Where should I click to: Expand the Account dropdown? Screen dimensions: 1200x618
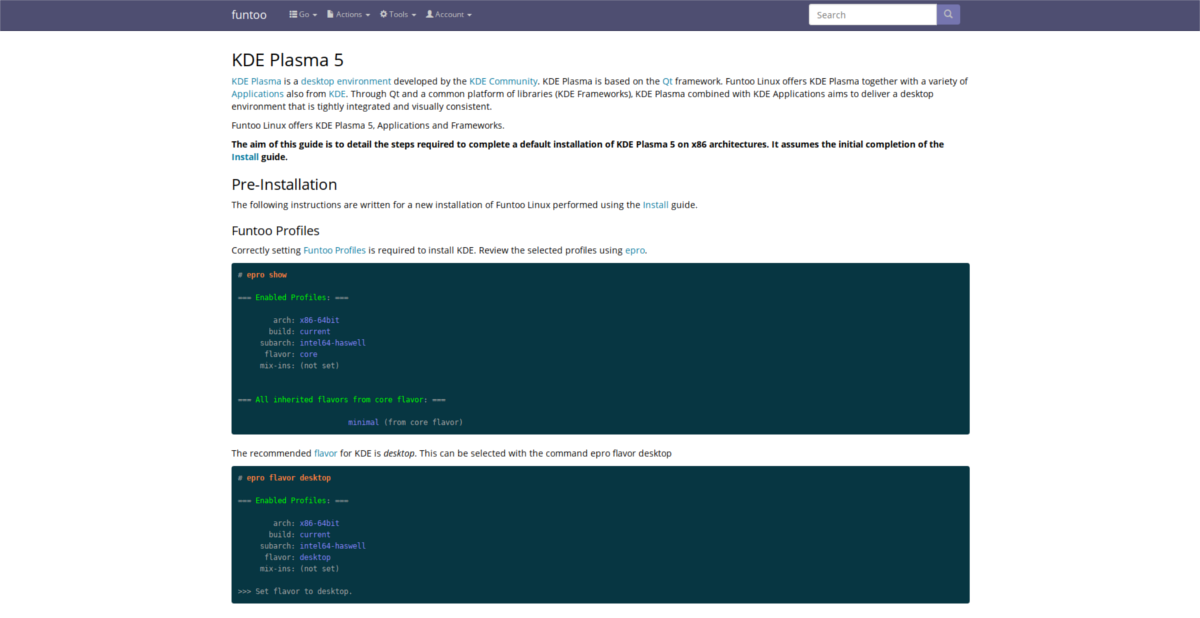click(451, 14)
